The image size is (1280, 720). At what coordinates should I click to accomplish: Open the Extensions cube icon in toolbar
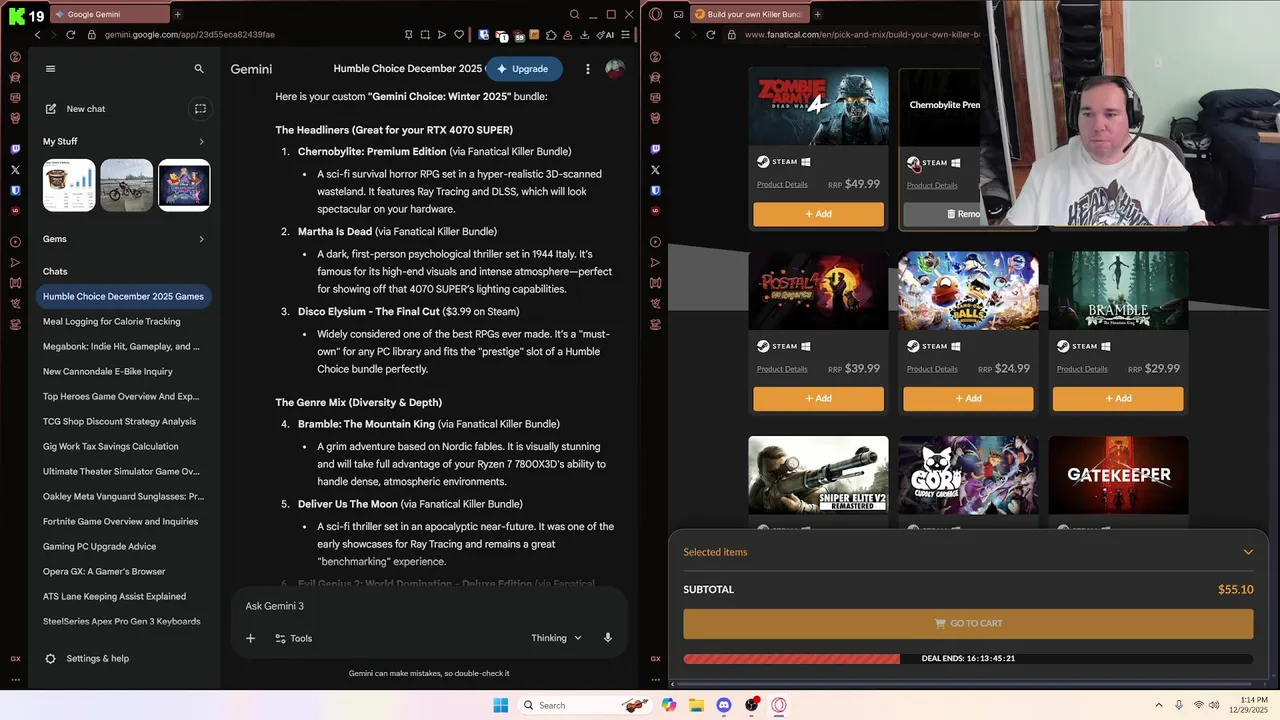pos(551,34)
